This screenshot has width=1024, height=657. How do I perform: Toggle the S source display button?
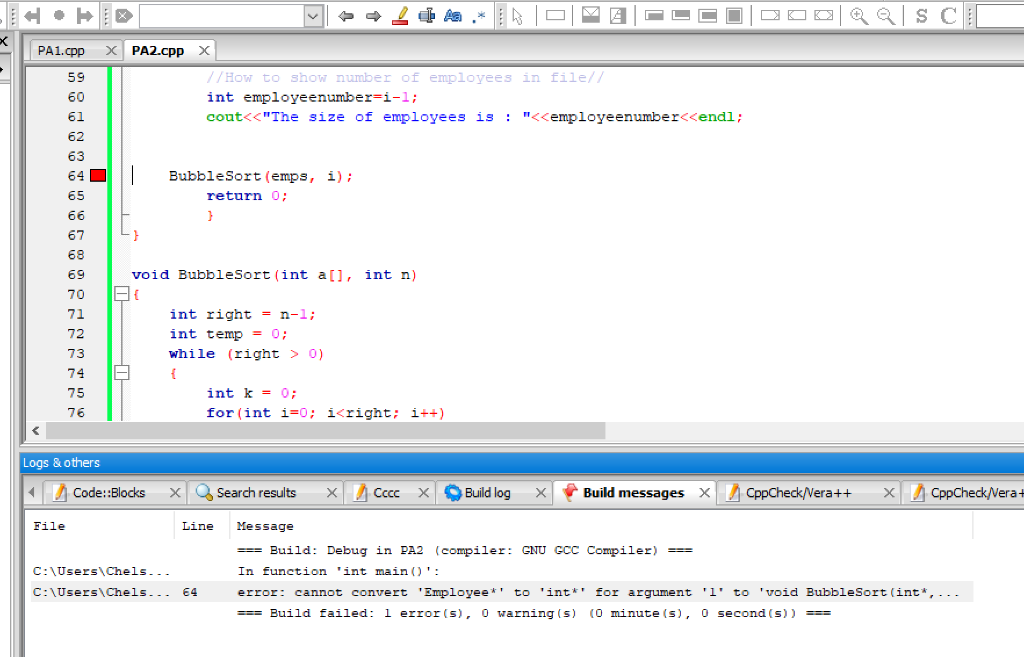(x=921, y=16)
